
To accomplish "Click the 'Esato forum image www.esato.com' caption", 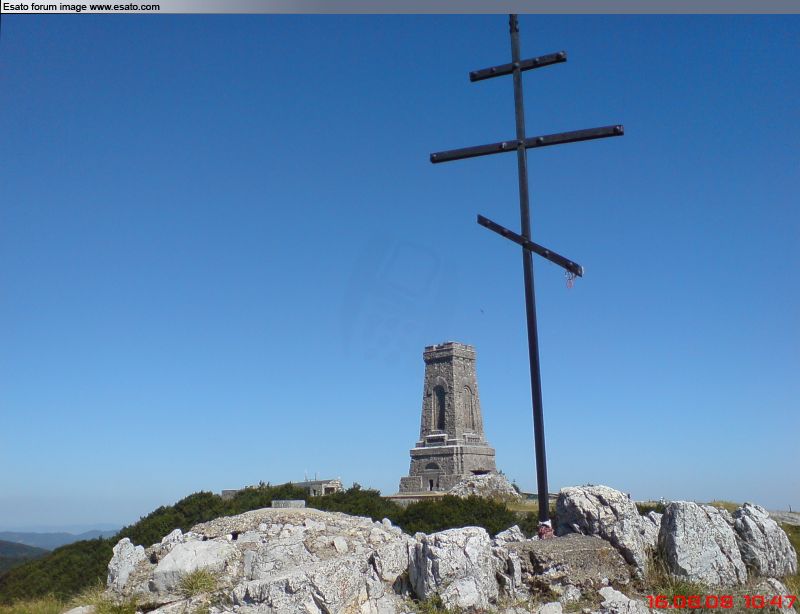I will (x=81, y=7).
